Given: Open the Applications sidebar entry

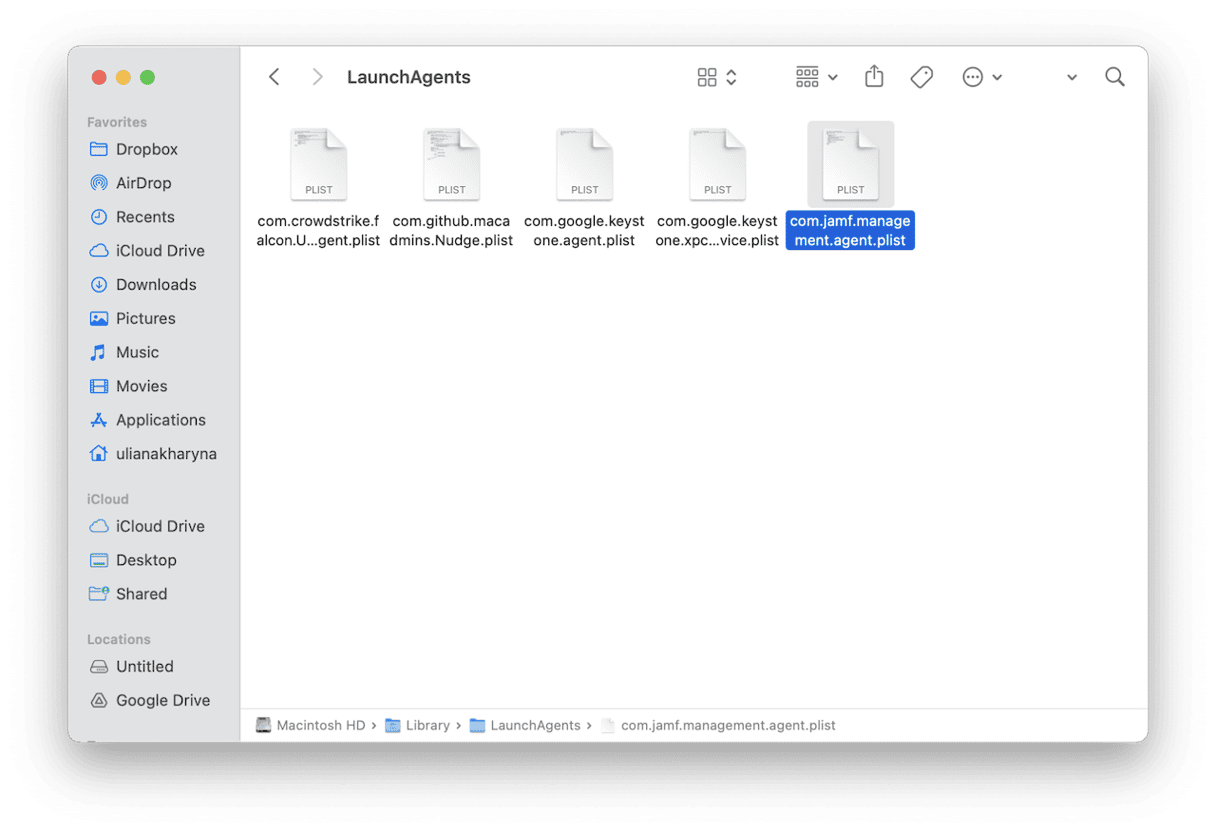Looking at the screenshot, I should [160, 420].
